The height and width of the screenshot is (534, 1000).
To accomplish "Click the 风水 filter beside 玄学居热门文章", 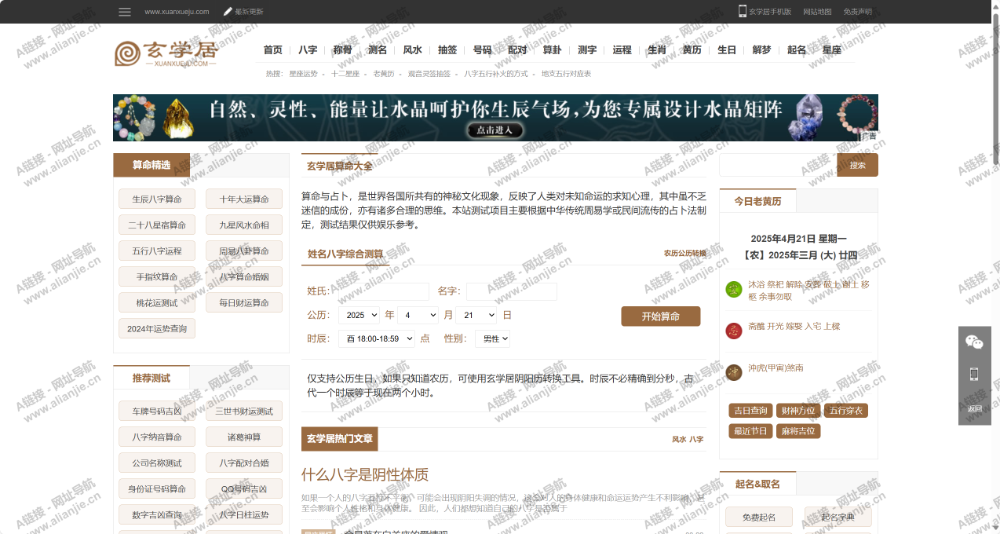I will (679, 440).
